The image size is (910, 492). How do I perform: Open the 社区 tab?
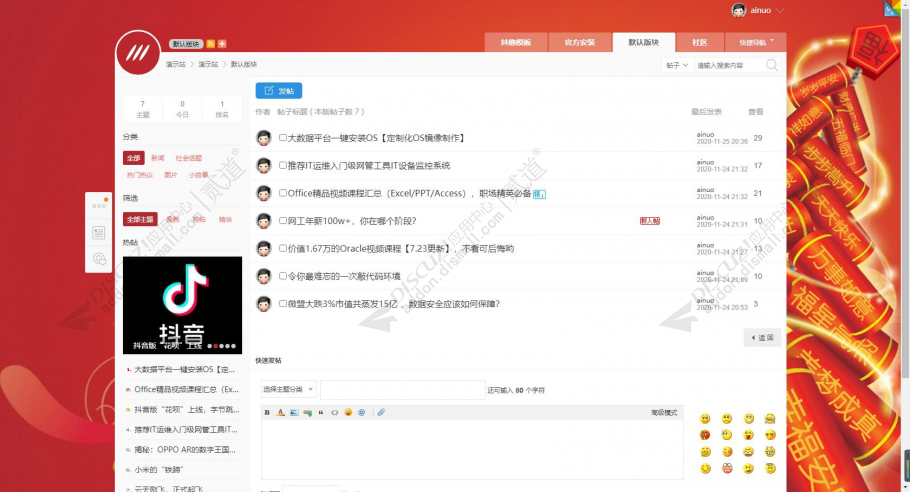(x=700, y=42)
